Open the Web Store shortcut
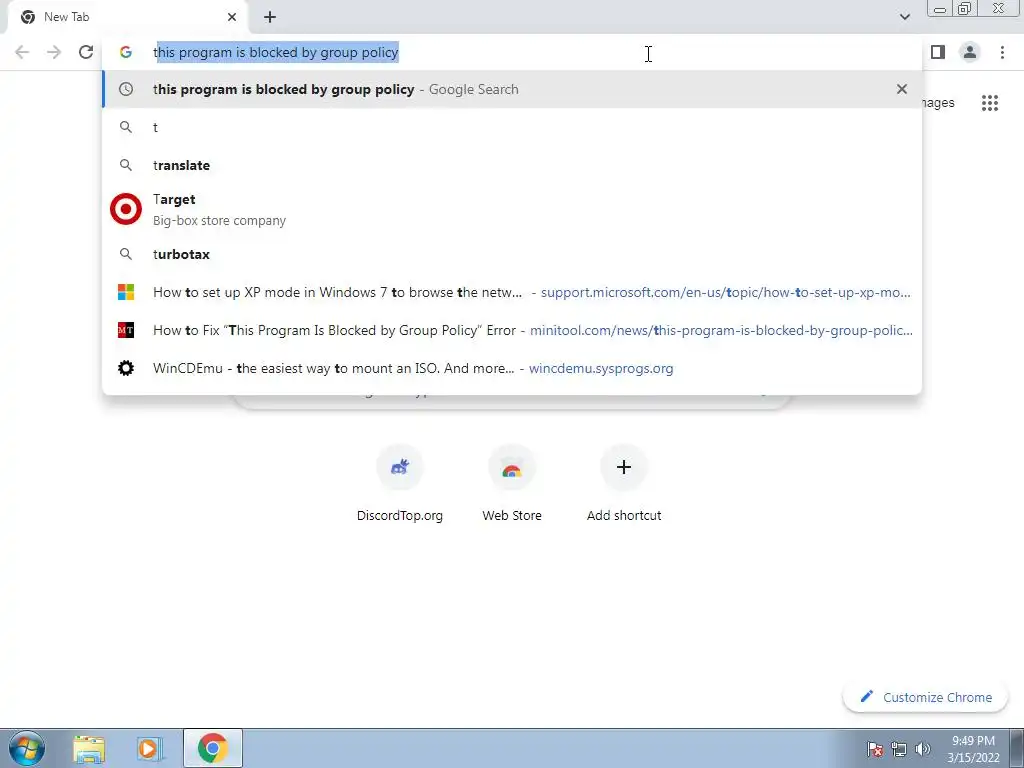Screen dimensions: 1024x768 coord(512,483)
